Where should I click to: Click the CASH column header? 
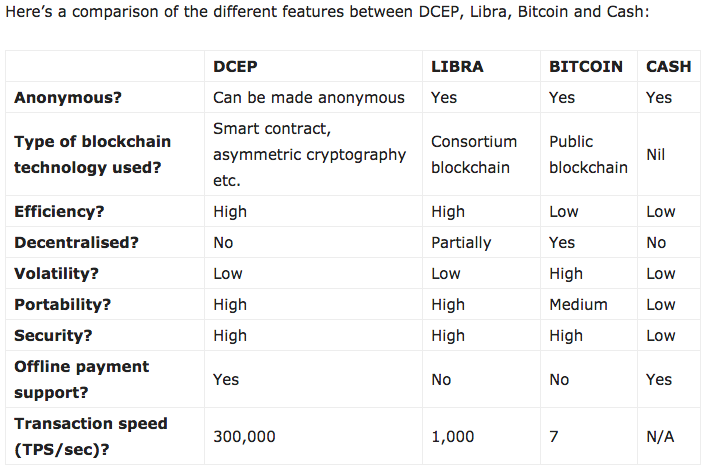pyautogui.click(x=668, y=66)
